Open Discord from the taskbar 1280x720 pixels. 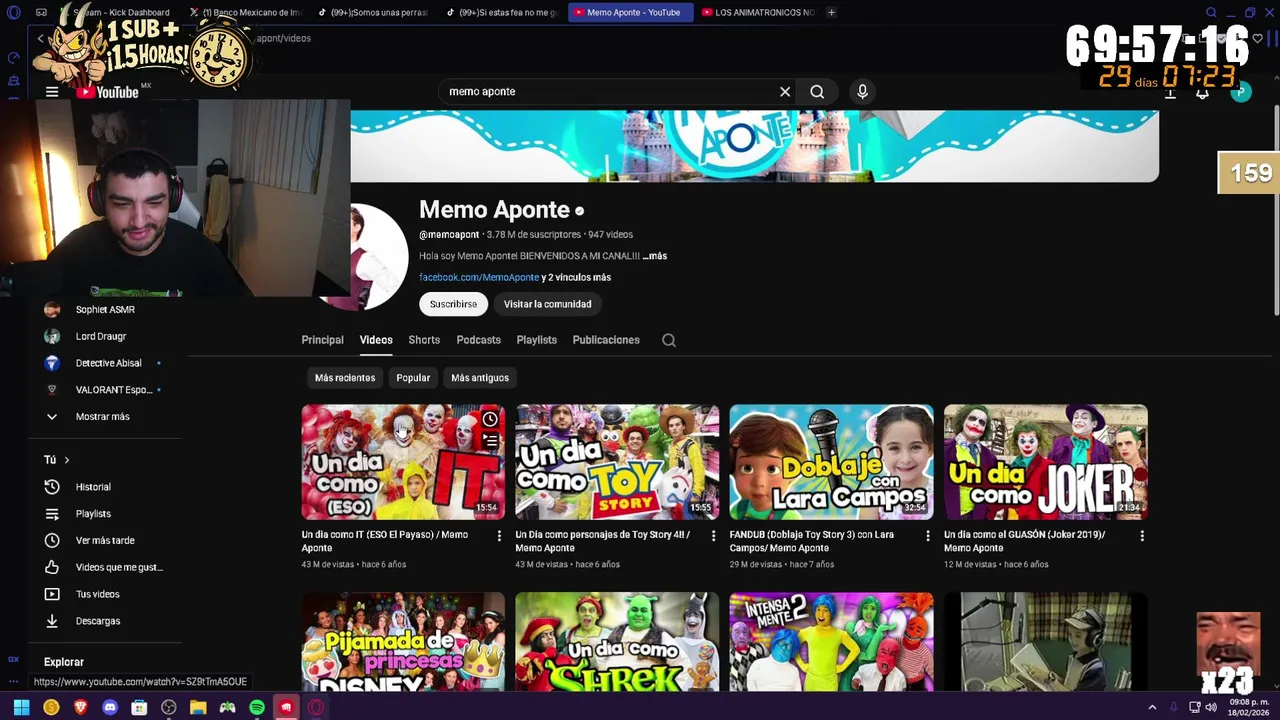click(110, 707)
